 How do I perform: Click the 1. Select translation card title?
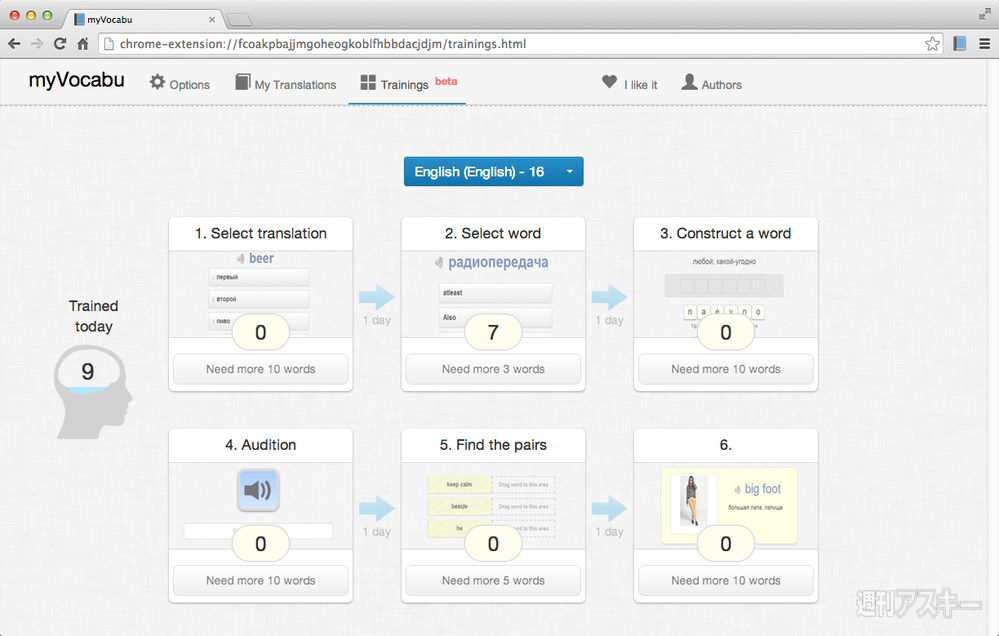[x=261, y=233]
